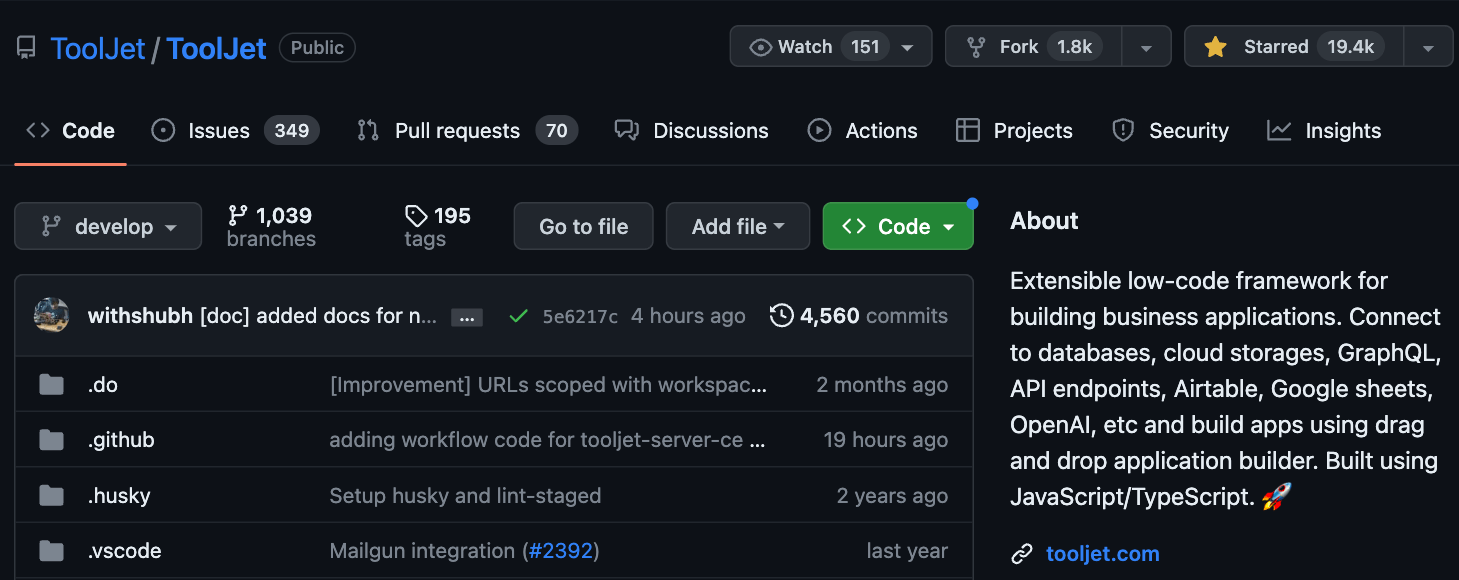This screenshot has width=1459, height=580.
Task: Expand the truncated commit message with ellipsis button
Action: click(x=466, y=316)
